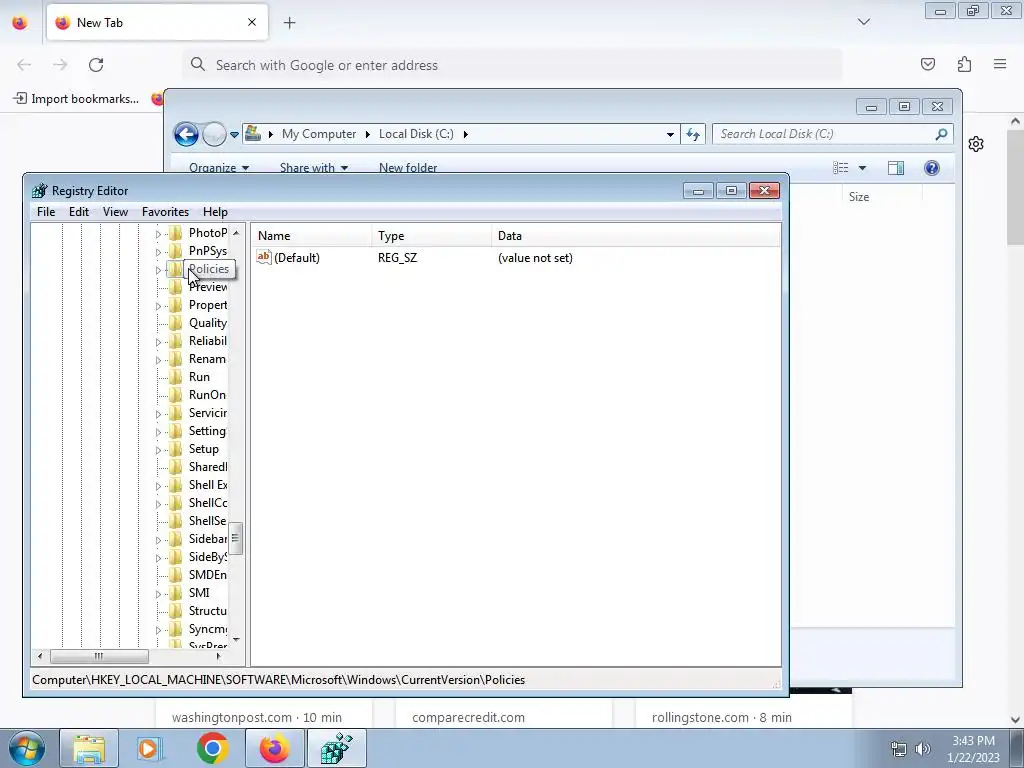
Task: Open the Edit menu in Registry Editor
Action: [78, 212]
